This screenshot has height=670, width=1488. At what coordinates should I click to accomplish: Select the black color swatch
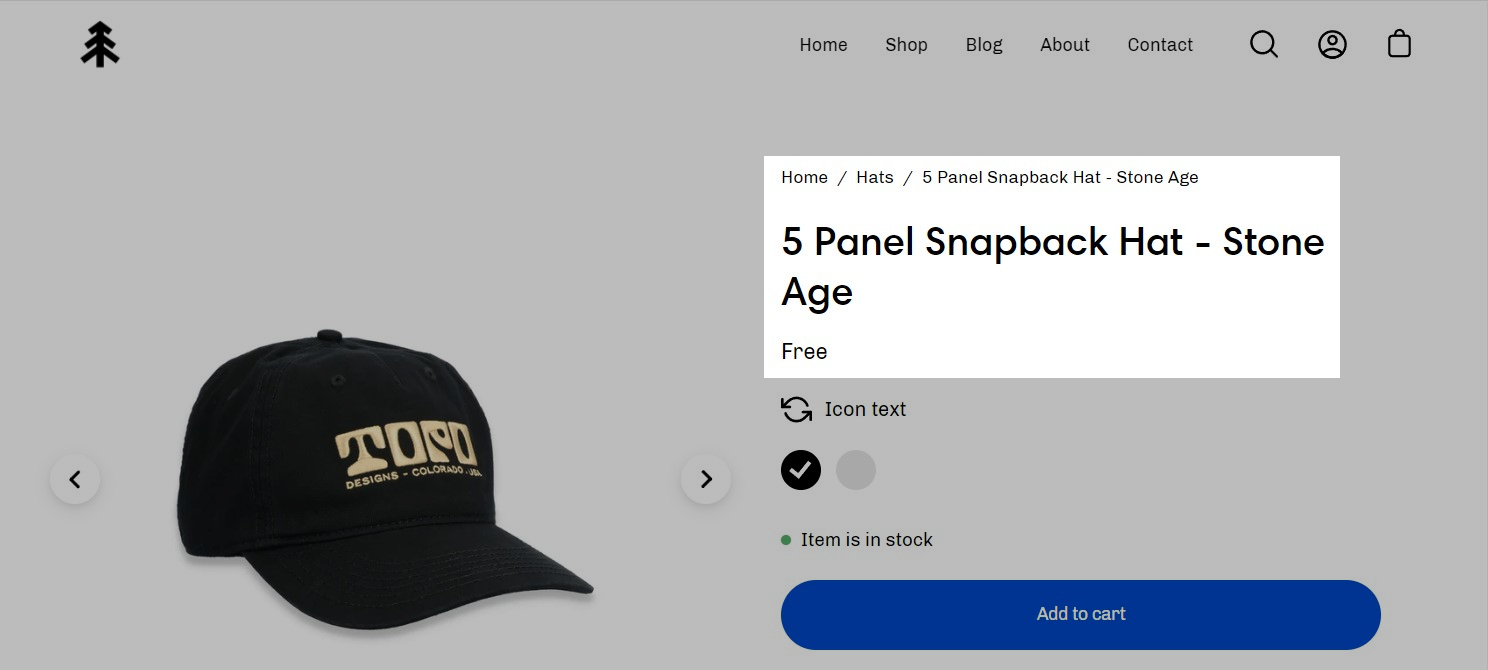801,470
